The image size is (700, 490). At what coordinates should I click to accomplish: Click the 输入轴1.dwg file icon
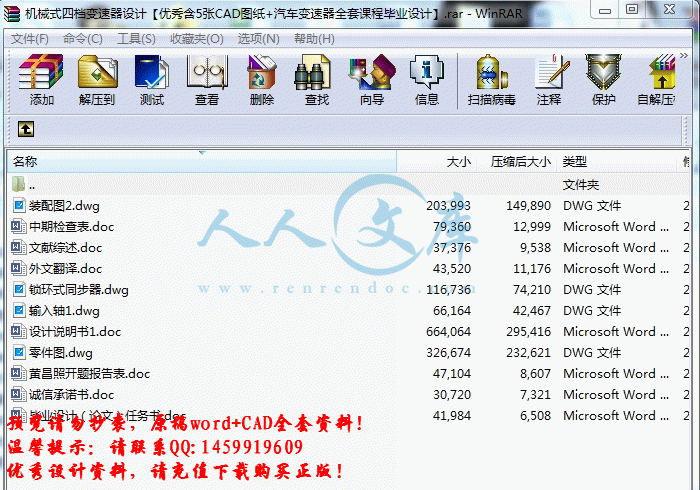coord(19,310)
